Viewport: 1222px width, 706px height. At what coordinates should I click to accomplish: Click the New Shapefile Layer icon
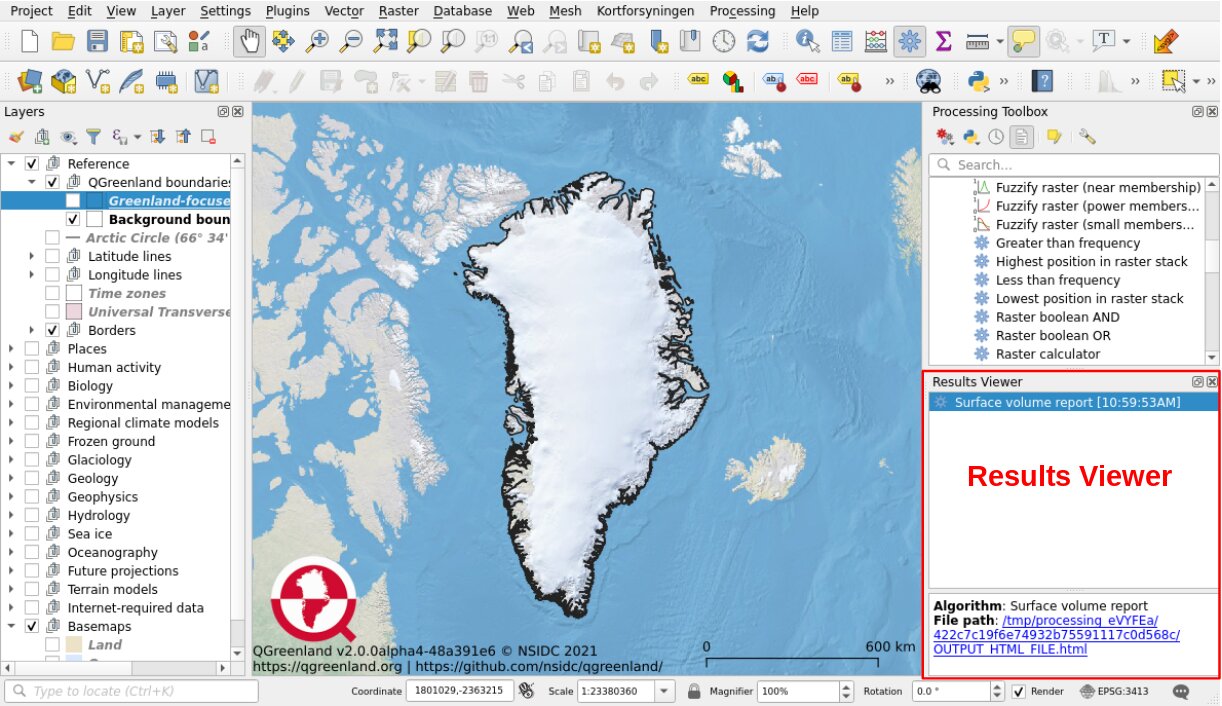(x=97, y=81)
